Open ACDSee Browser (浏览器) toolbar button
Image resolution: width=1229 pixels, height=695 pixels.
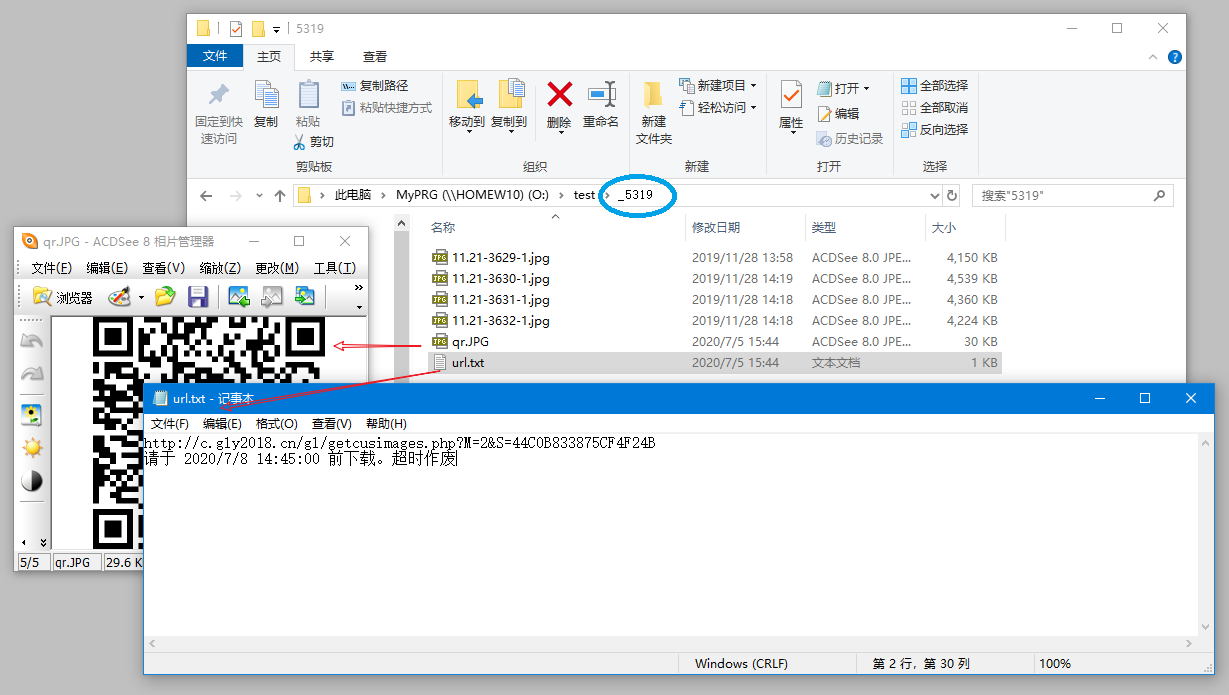click(62, 297)
